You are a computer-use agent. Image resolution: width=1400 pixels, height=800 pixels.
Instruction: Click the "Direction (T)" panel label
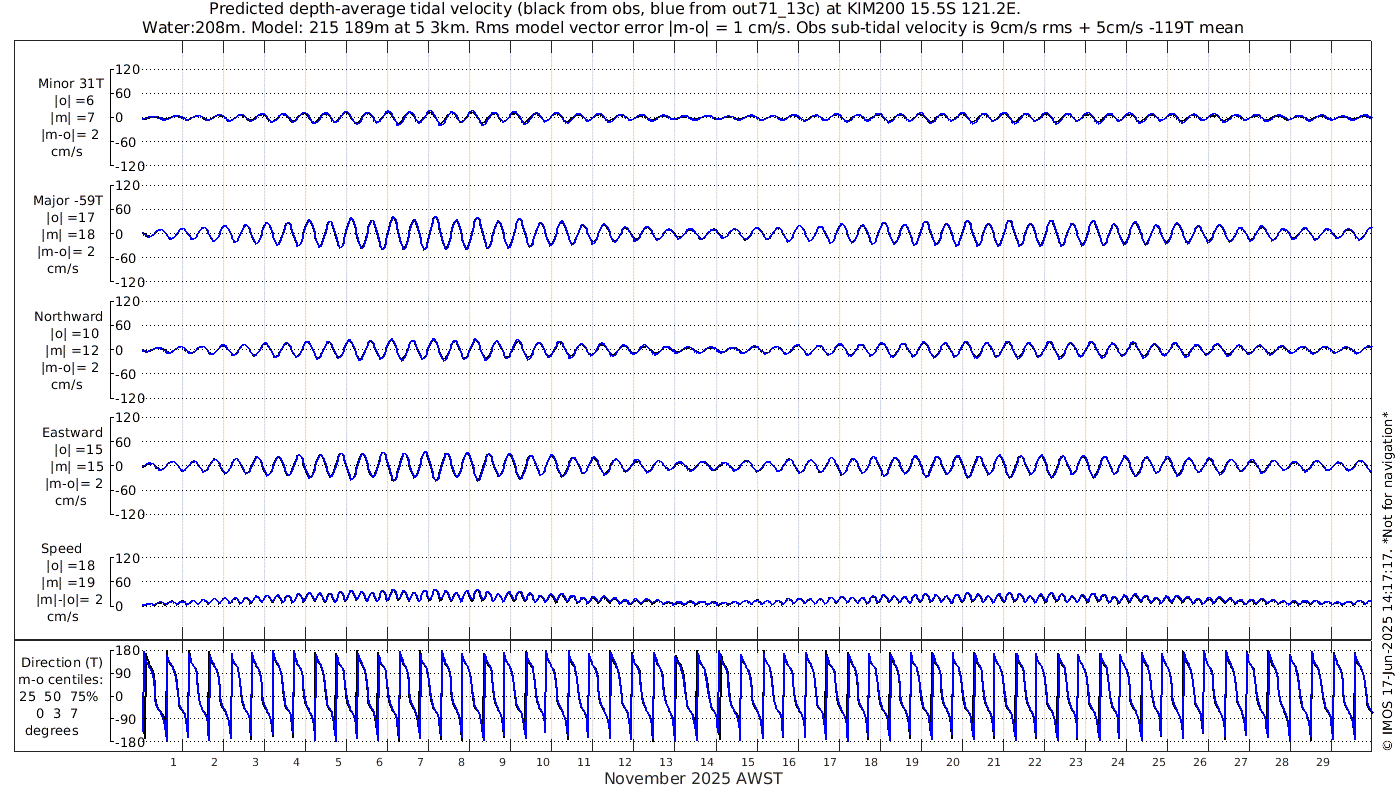62,663
